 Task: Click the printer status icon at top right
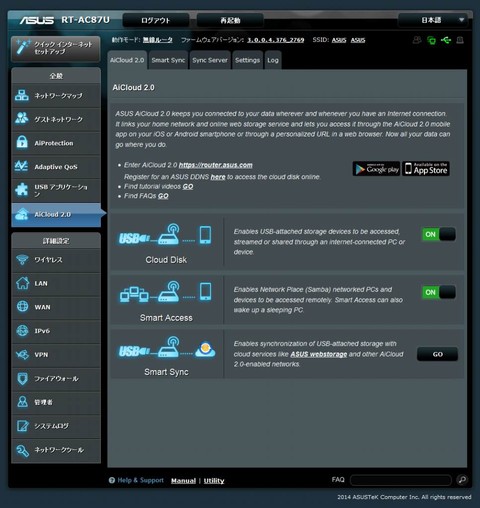click(x=460, y=40)
